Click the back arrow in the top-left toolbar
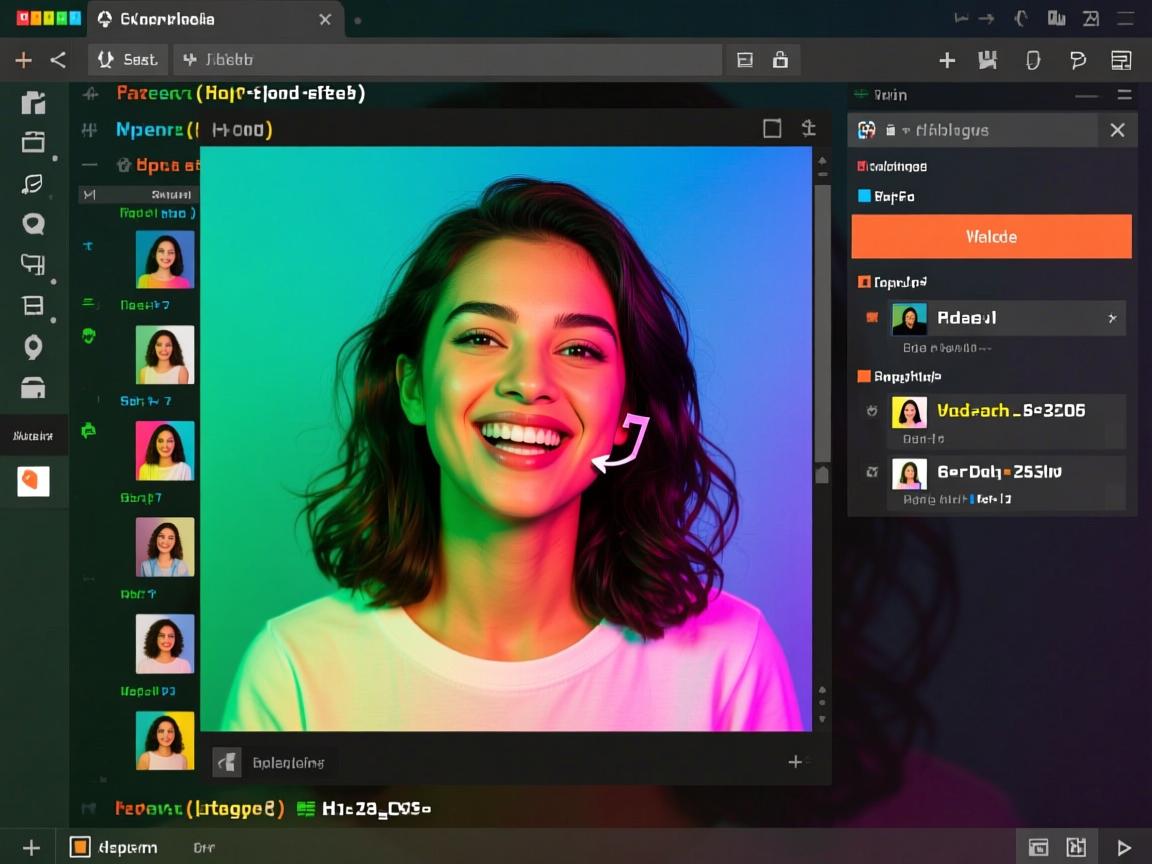Screen dimensions: 1152x864 tap(58, 60)
